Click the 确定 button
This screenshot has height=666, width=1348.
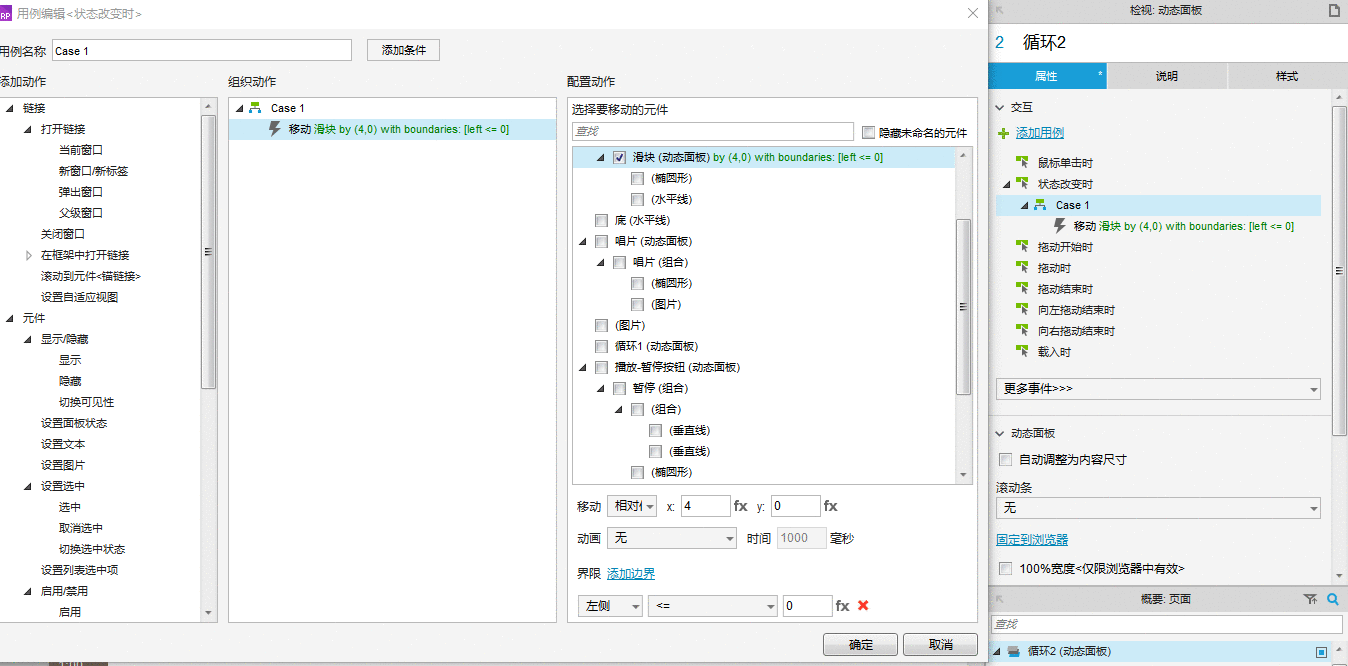[861, 645]
